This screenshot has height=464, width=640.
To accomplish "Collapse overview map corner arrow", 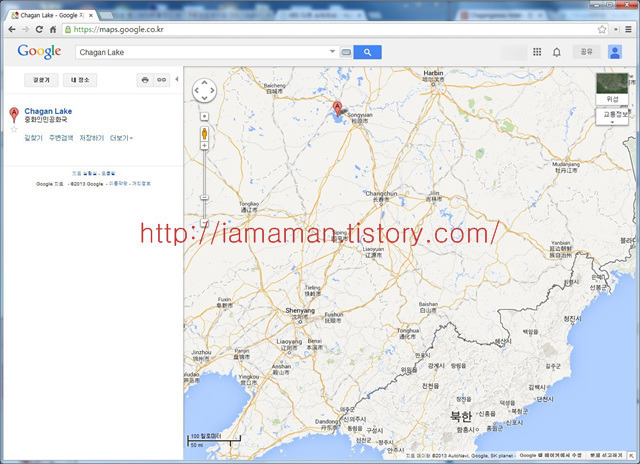I will (632, 455).
